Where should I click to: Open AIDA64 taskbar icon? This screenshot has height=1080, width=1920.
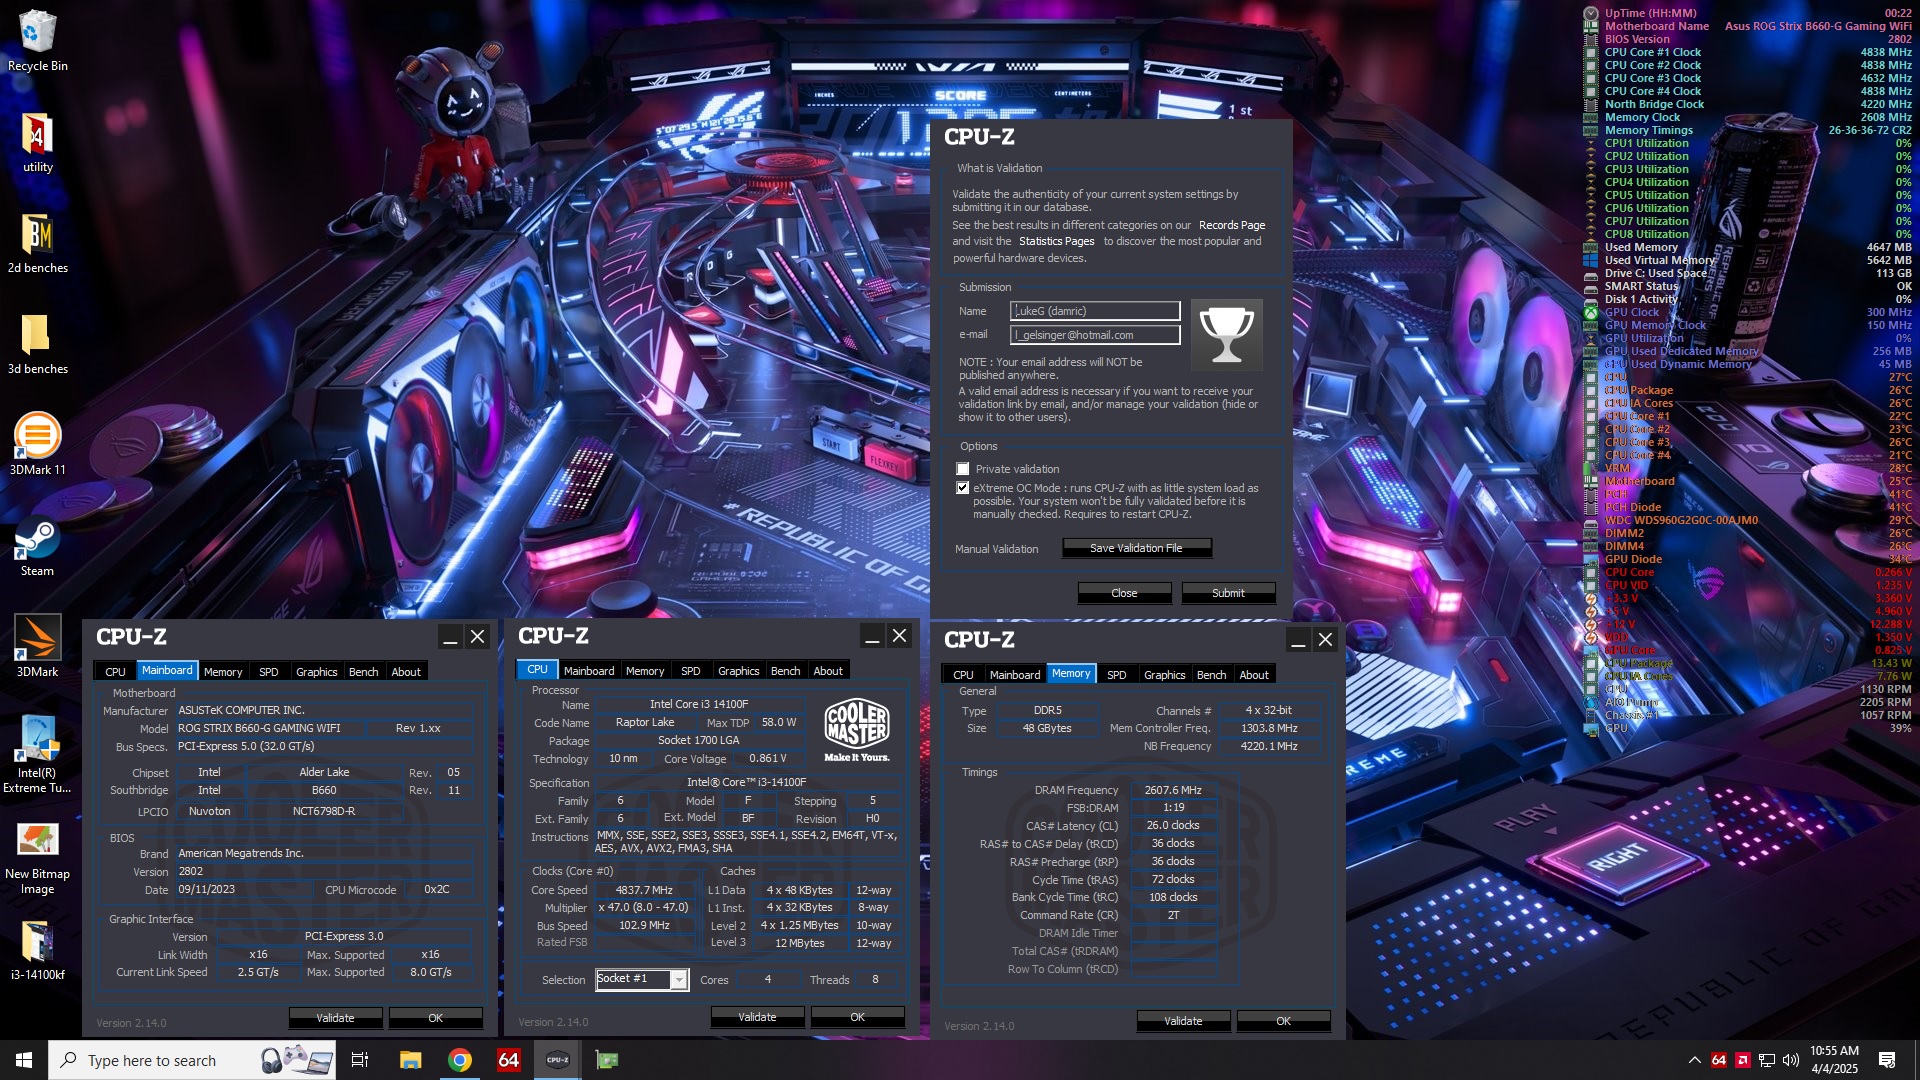(509, 1060)
